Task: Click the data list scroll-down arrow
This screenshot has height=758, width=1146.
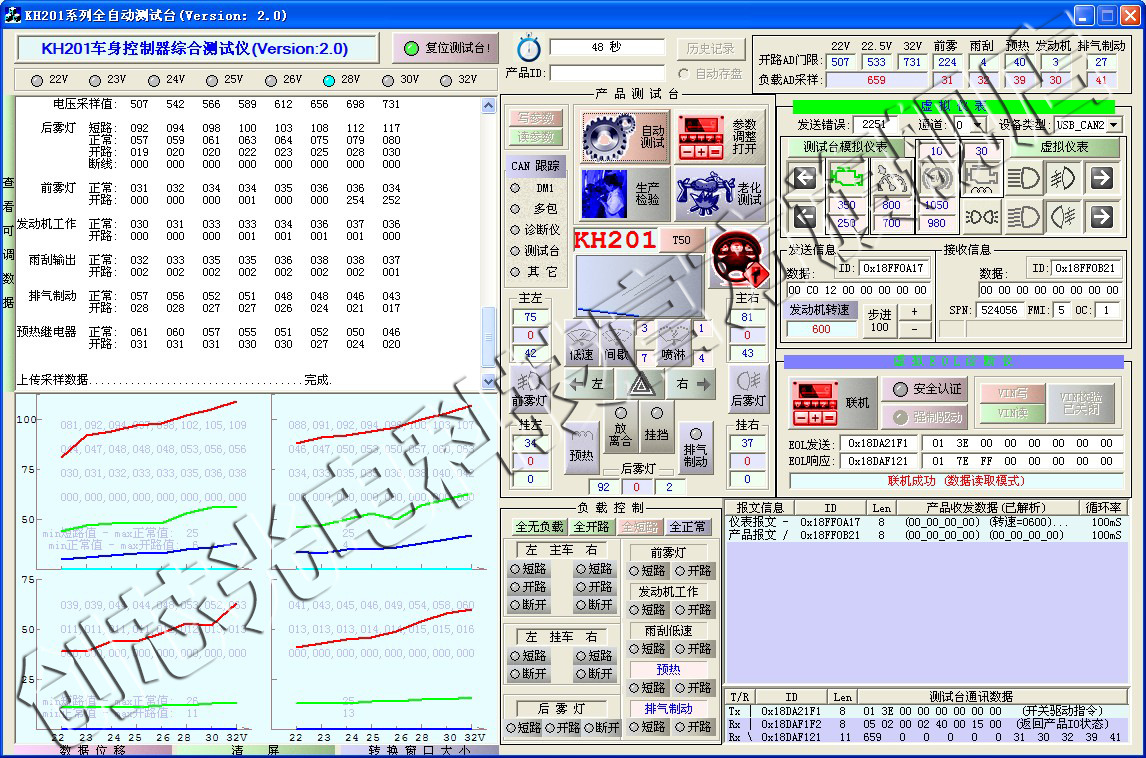Action: 488,381
